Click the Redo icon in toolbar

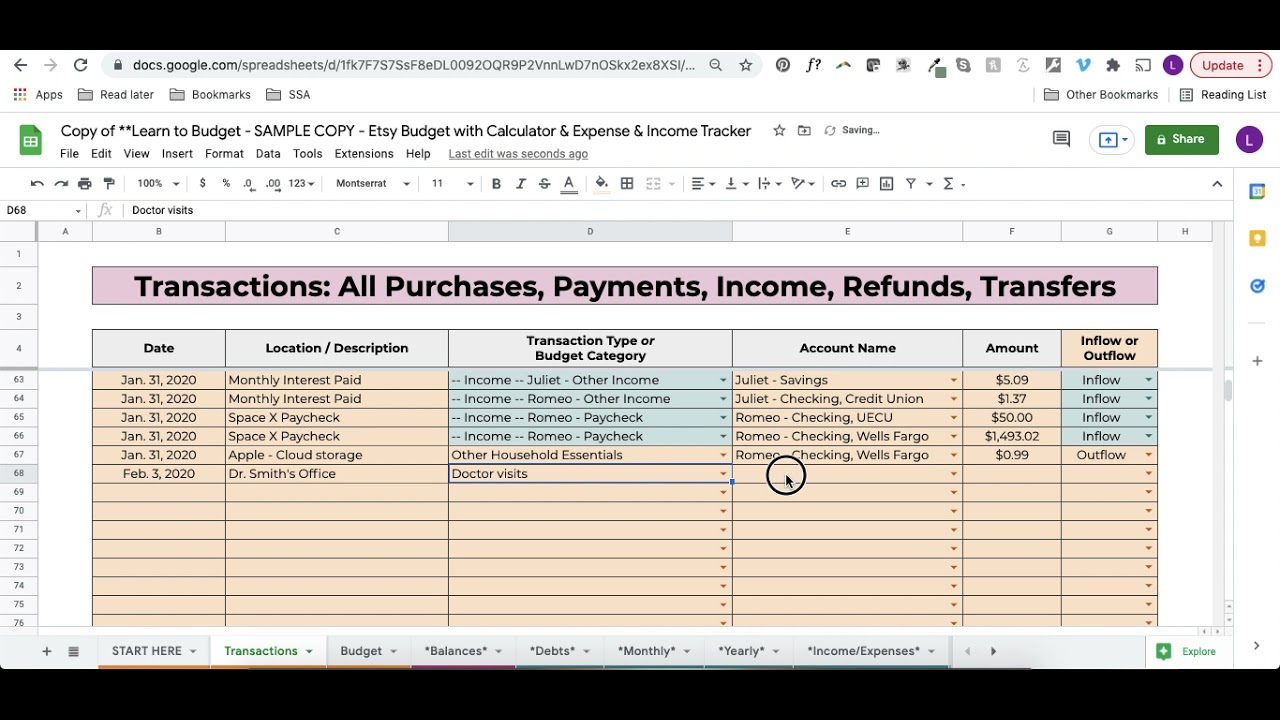[x=61, y=184]
